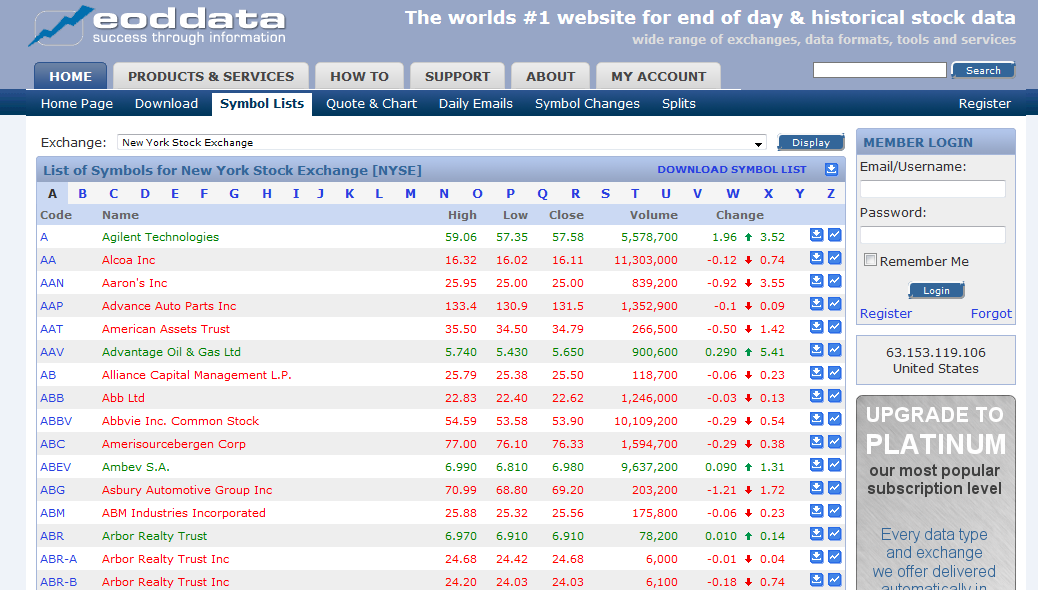The height and width of the screenshot is (590, 1038).
Task: Click the Login button
Action: (936, 291)
